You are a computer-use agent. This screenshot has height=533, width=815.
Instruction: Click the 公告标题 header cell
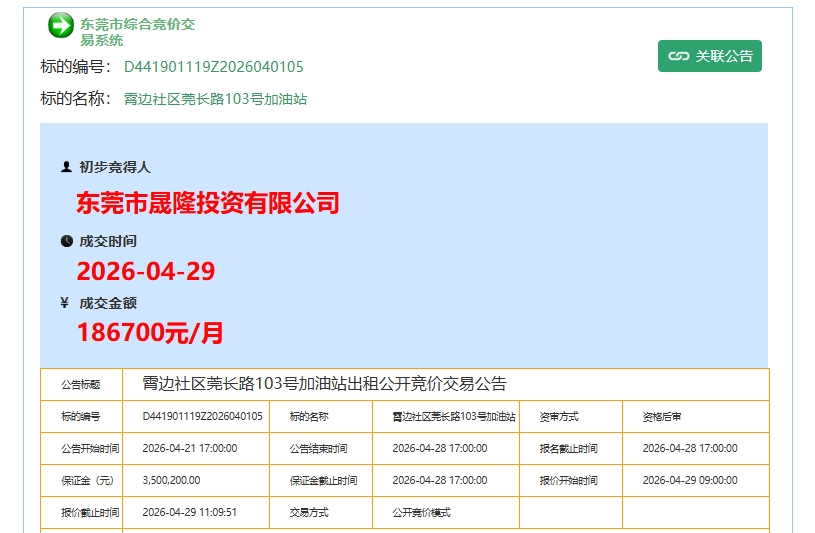[x=81, y=384]
